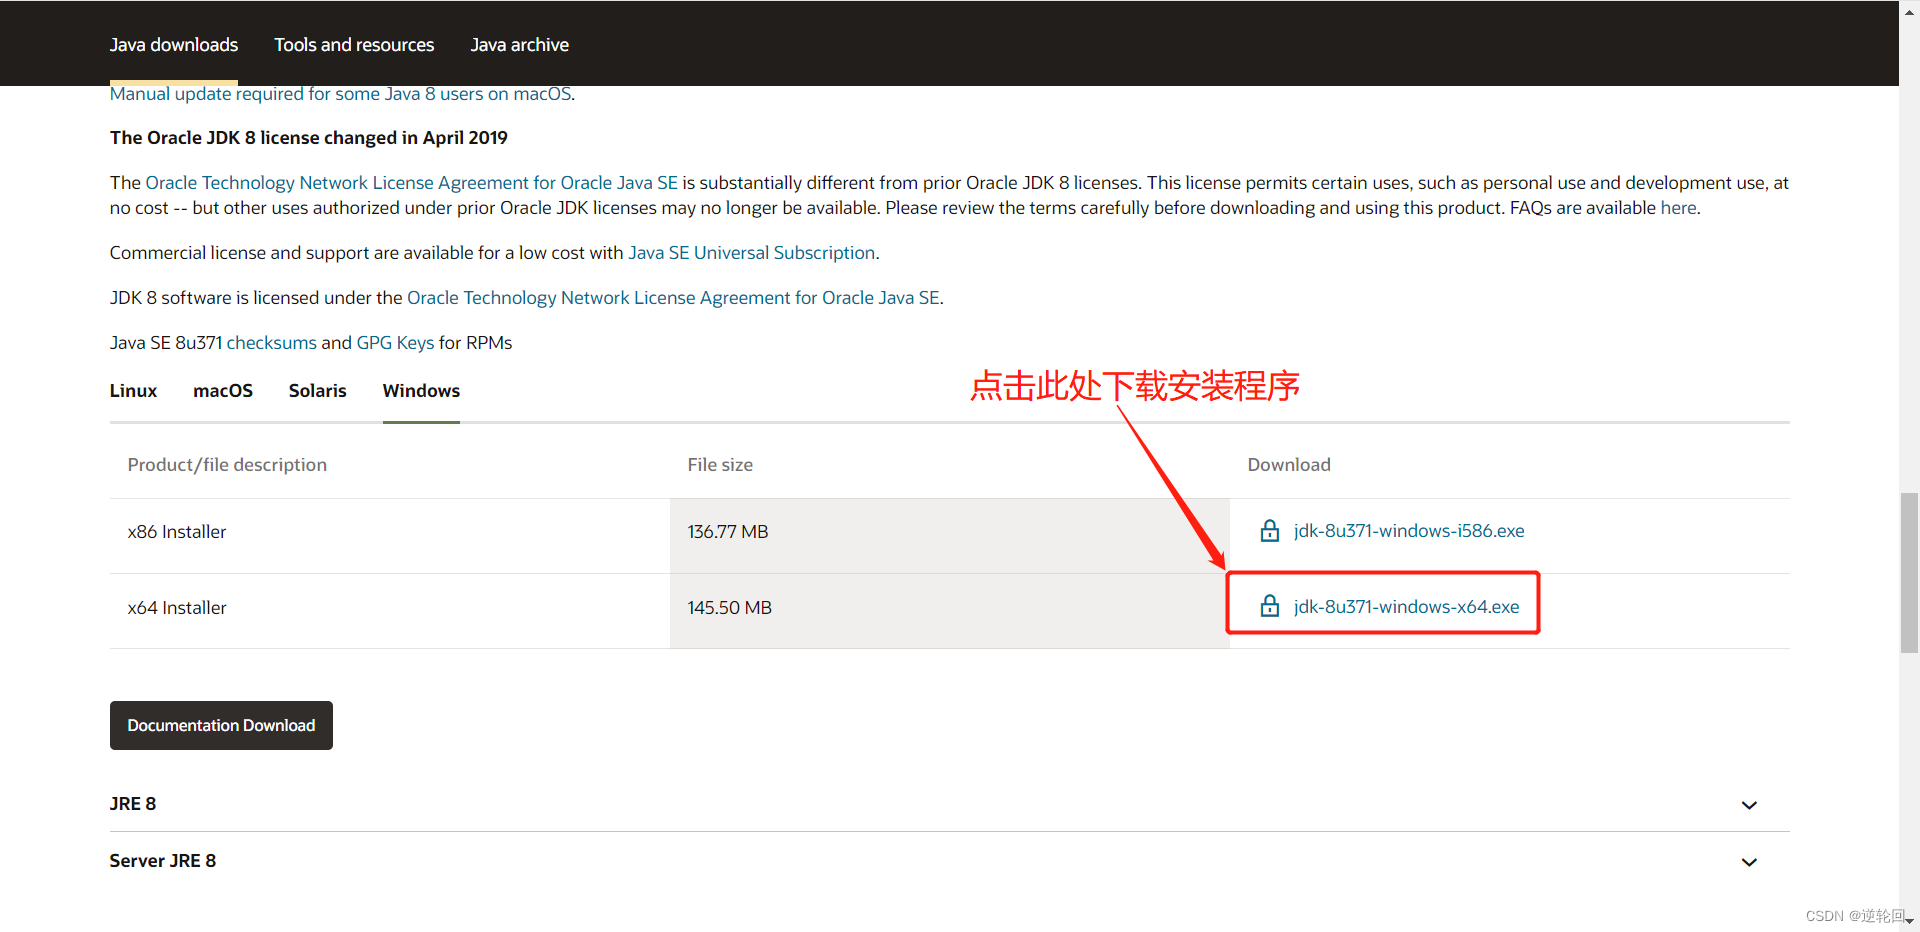Click the '136.77 MB' file size
1920x932 pixels.
coord(728,532)
